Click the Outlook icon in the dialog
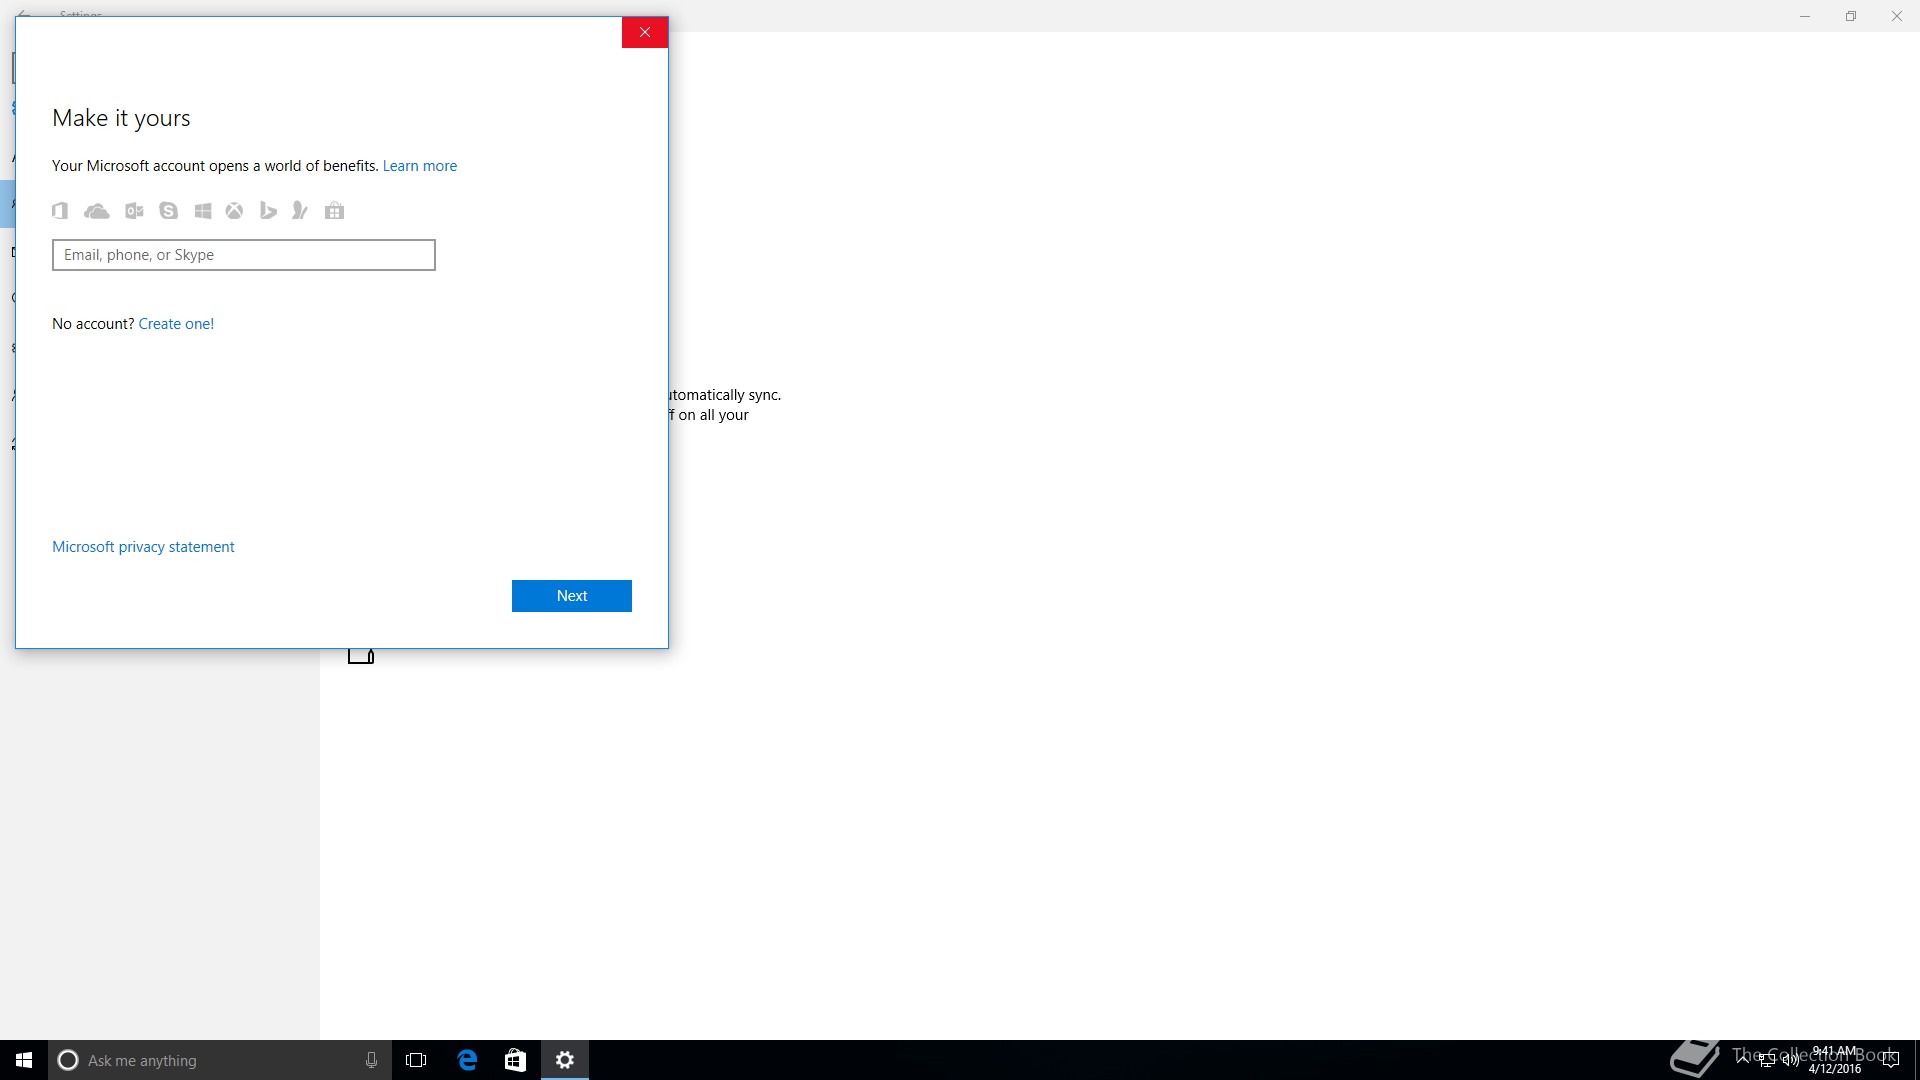This screenshot has width=1920, height=1080. coord(134,211)
